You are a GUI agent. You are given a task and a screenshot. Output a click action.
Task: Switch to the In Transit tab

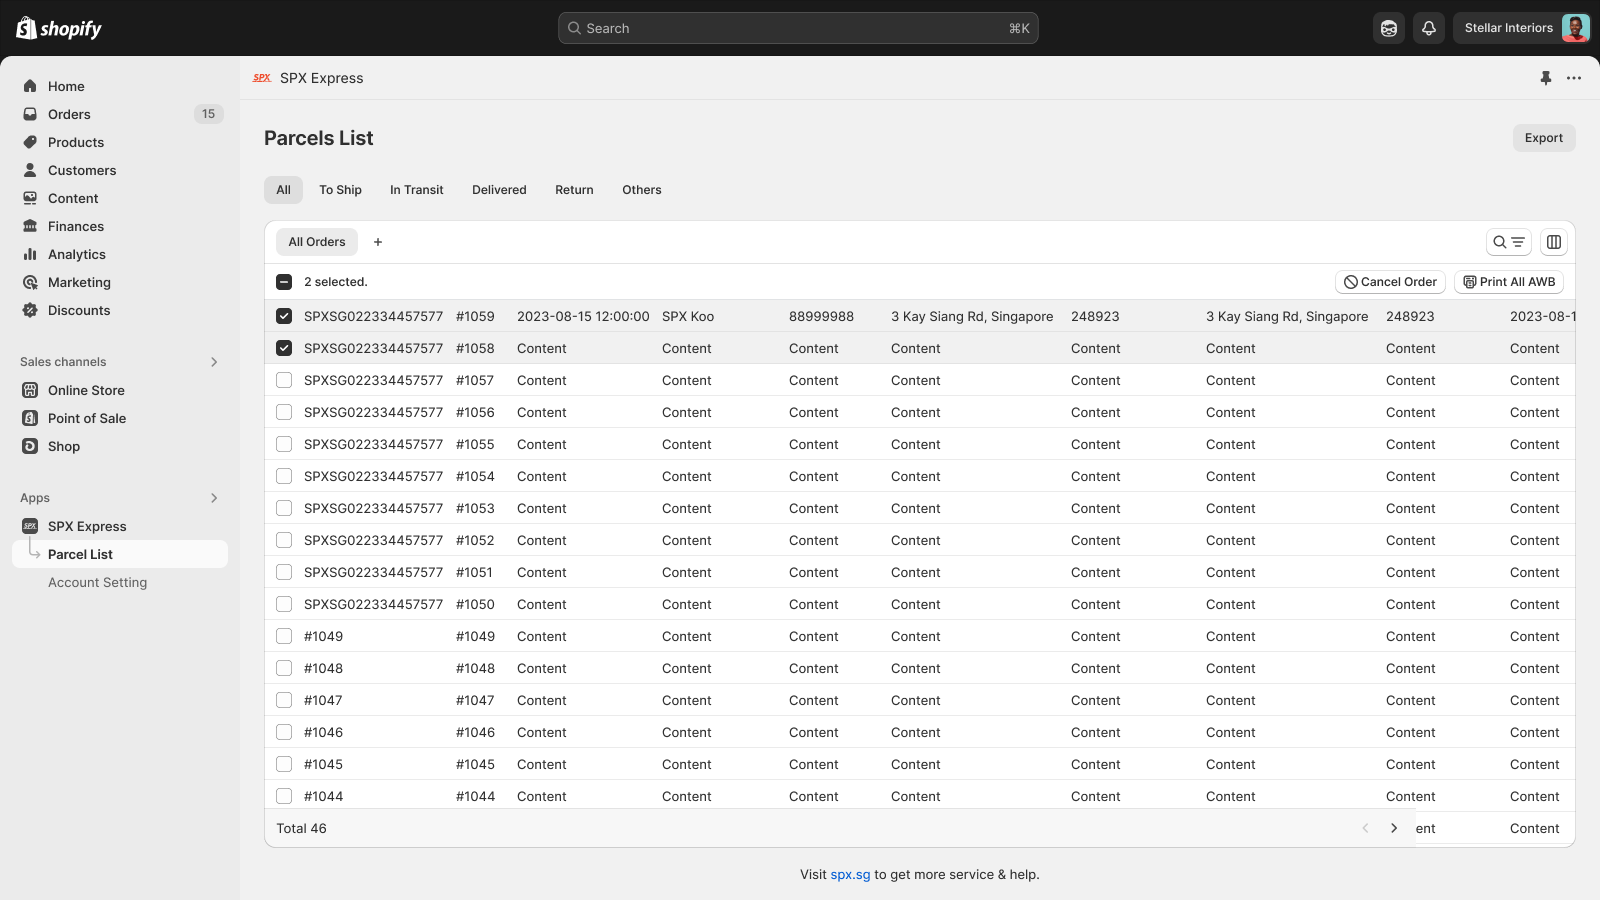coord(416,189)
